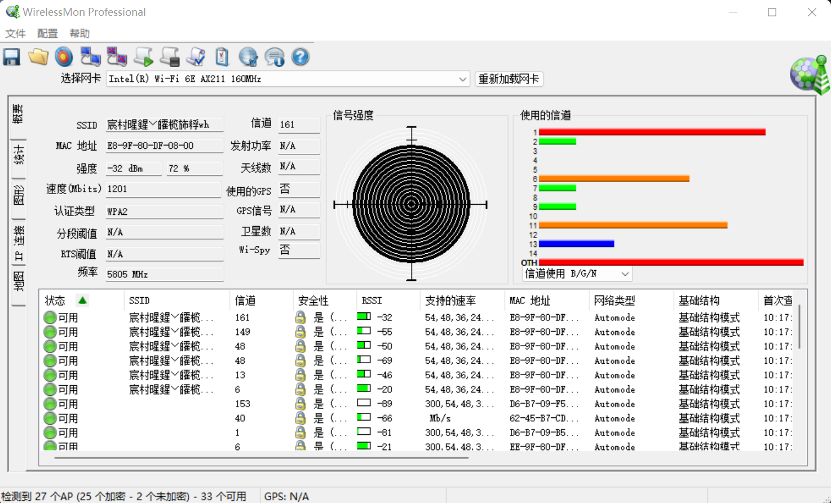Sort by the 基础结构 column header
The image size is (832, 504).
click(x=716, y=300)
